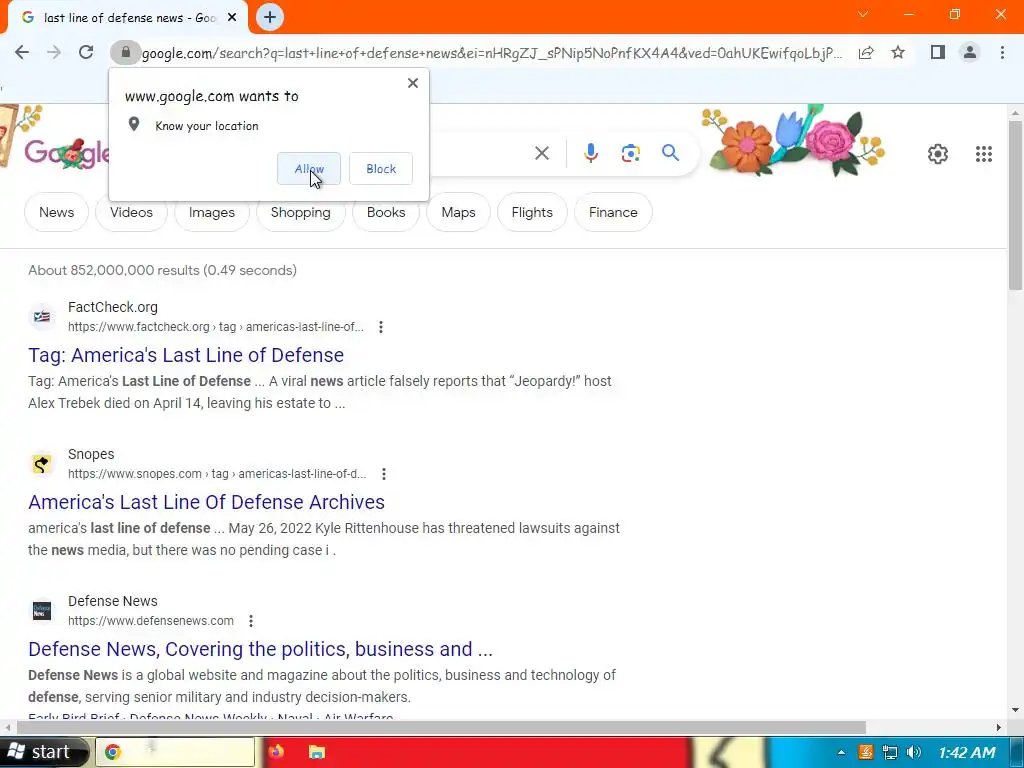Click the address bar URL
This screenshot has width=1024, height=768.
click(x=492, y=53)
